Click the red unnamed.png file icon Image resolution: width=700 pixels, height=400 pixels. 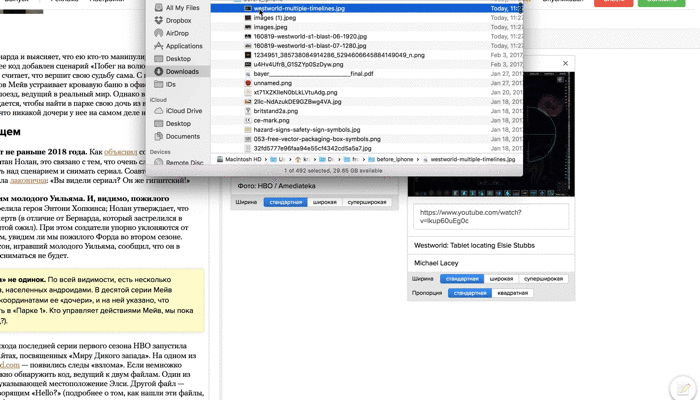point(248,83)
